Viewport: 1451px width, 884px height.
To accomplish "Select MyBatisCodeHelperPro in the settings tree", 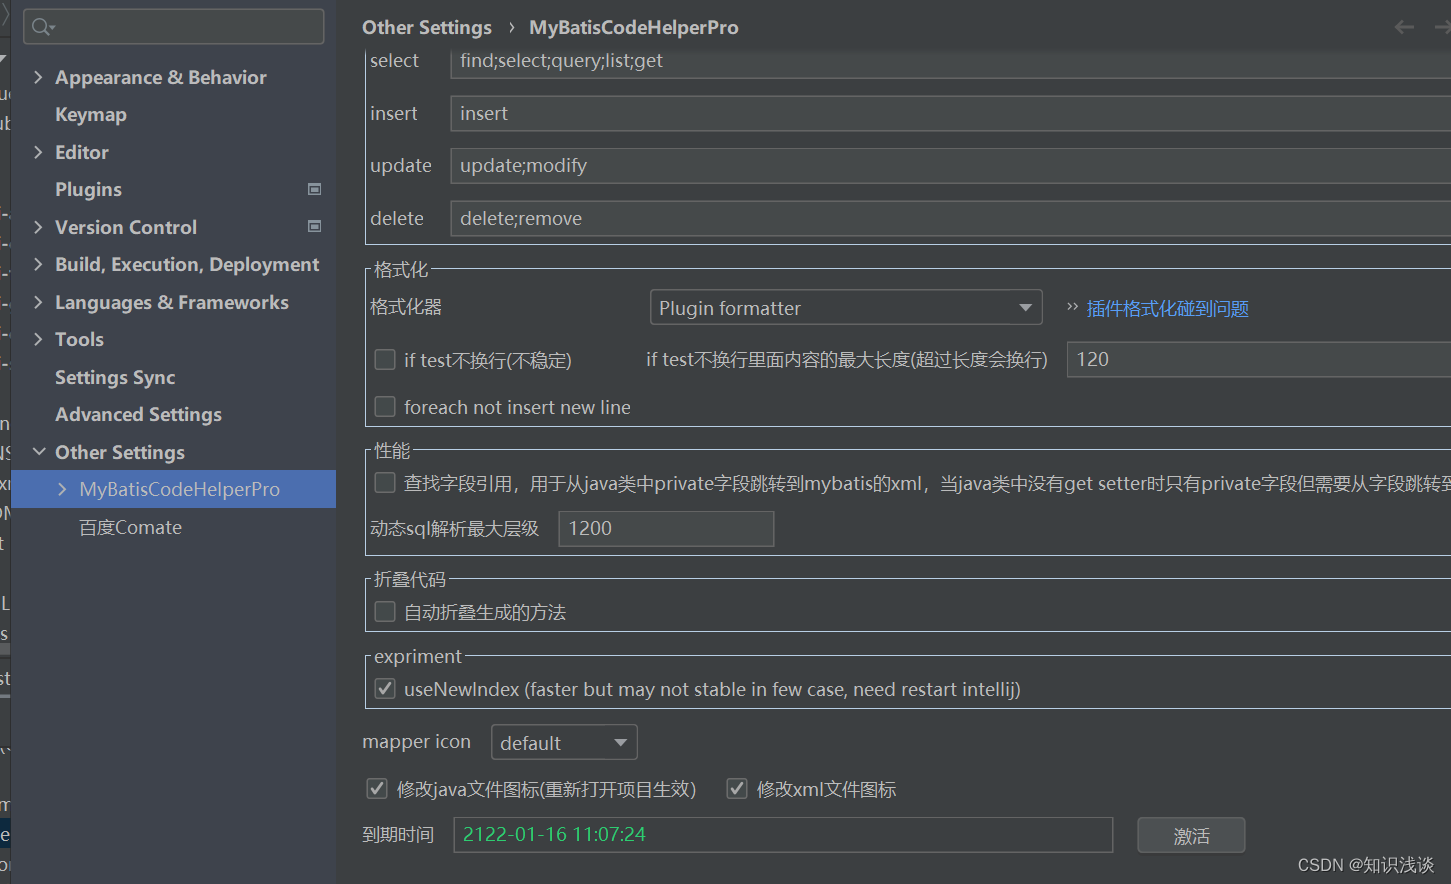I will pos(173,489).
